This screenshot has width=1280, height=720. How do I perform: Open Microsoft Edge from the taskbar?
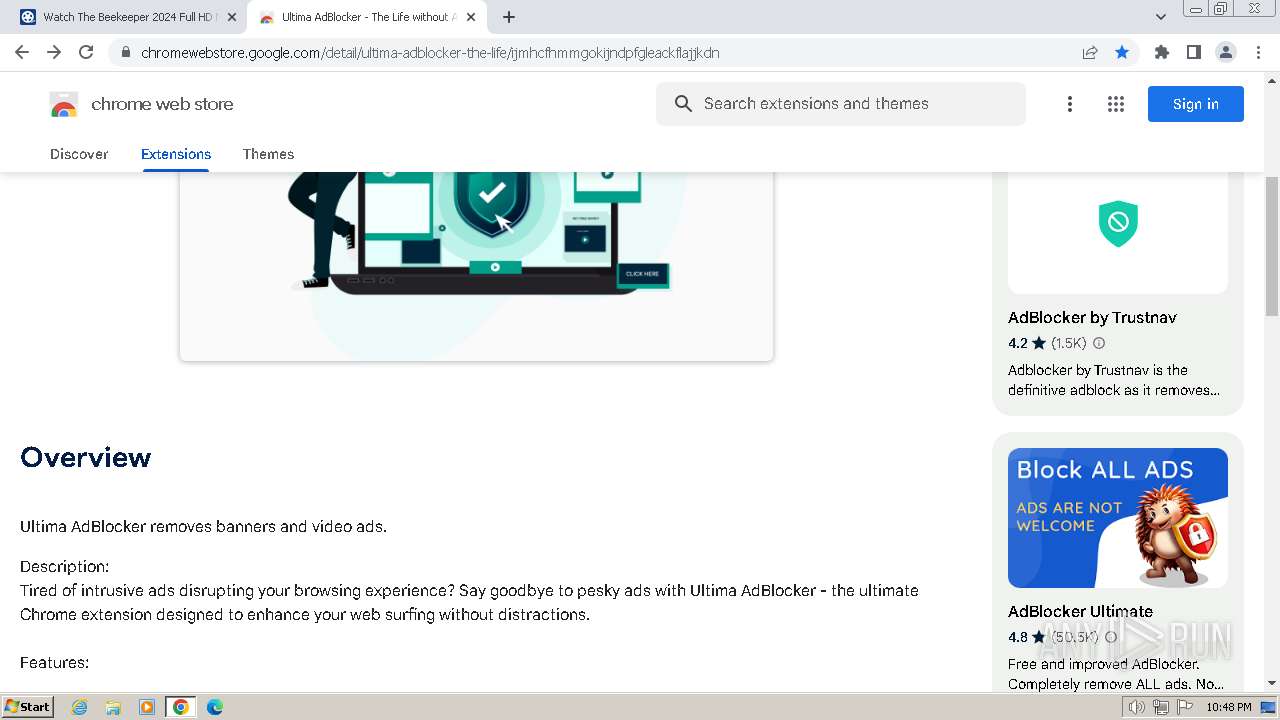[215, 707]
